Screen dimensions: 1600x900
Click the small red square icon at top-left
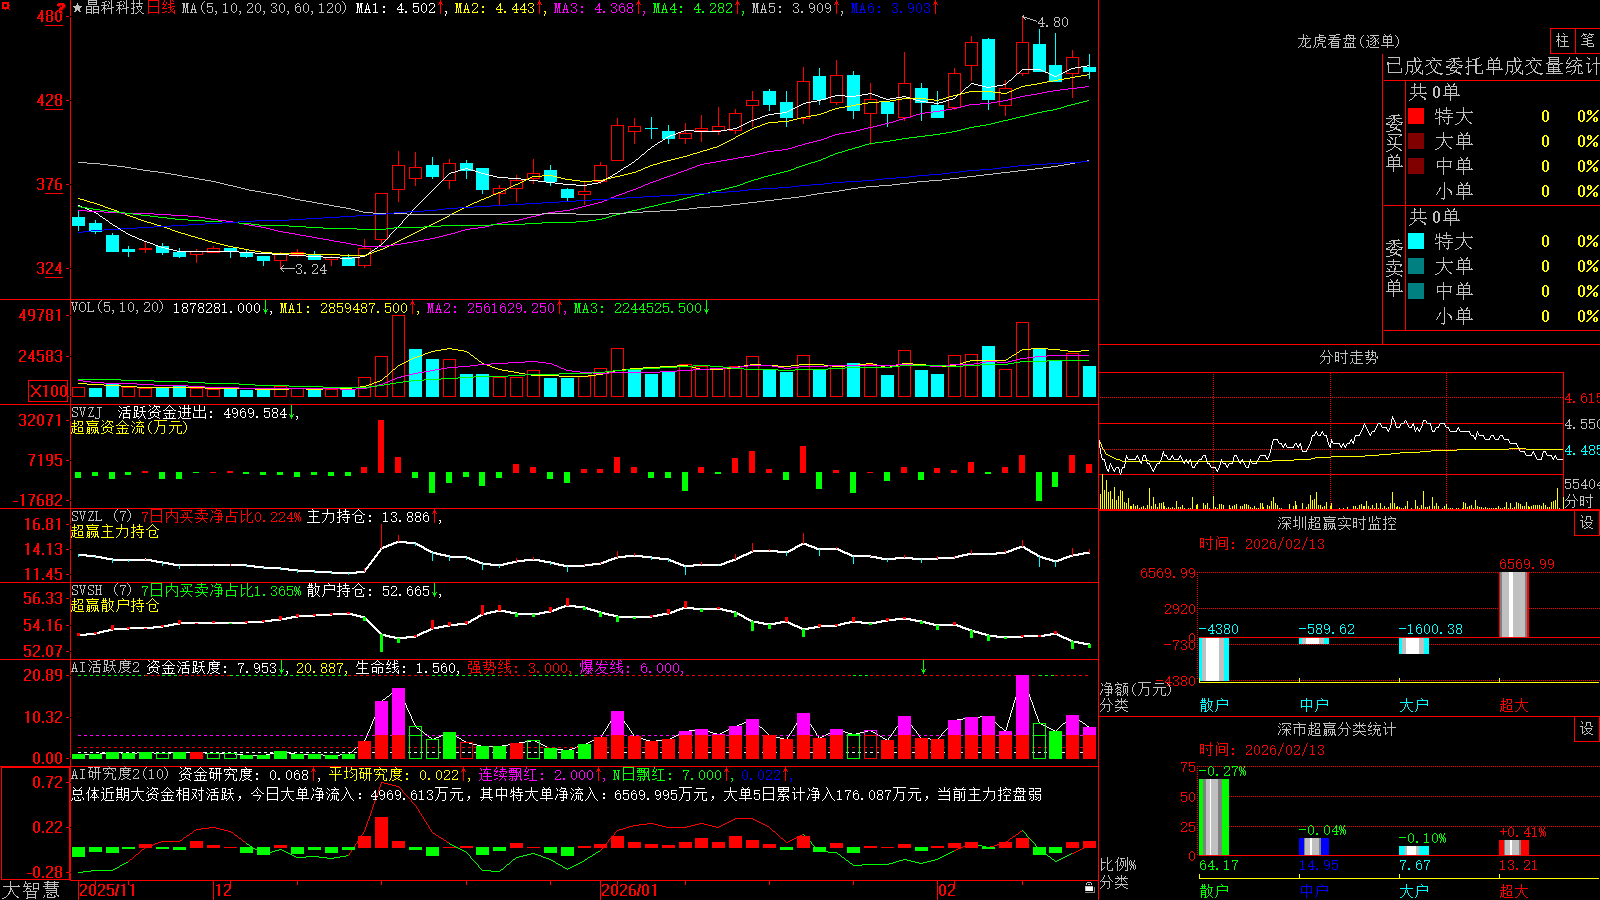[x=5, y=7]
